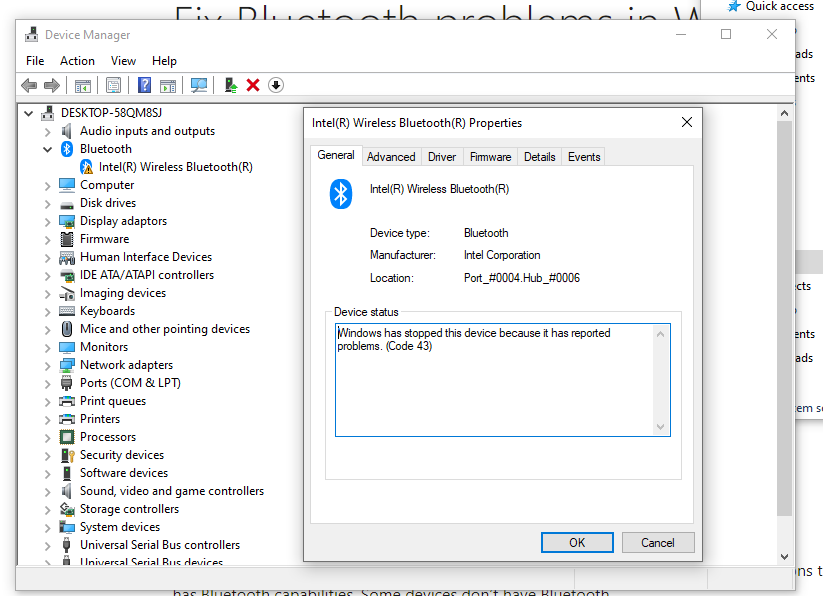Screen dimensions: 823x596
Task: Open the Help menu
Action: click(x=164, y=61)
